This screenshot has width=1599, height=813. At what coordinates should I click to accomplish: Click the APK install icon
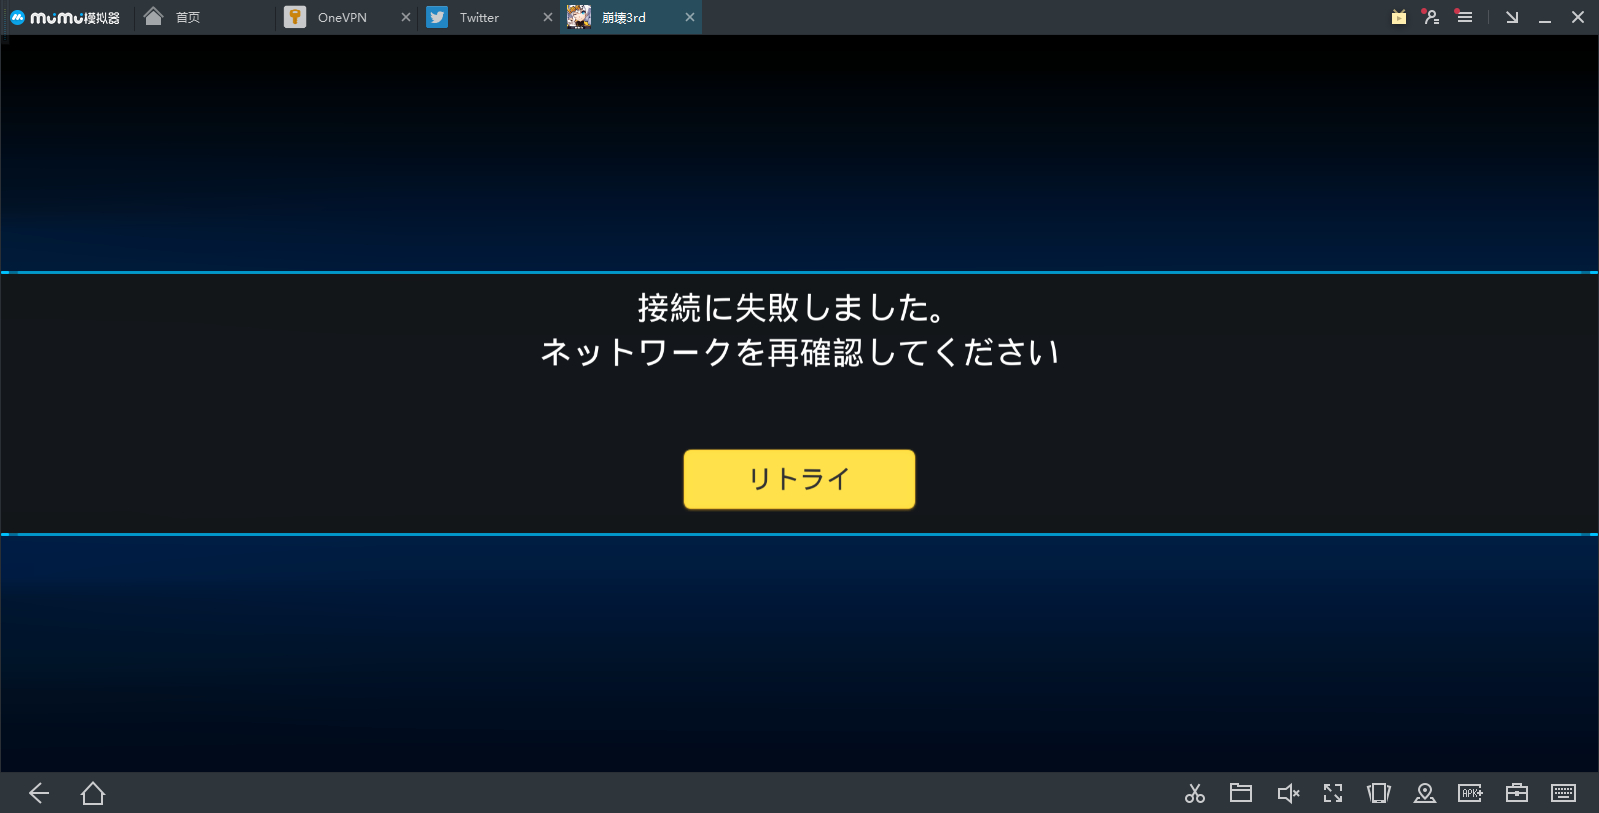[x=1471, y=793]
